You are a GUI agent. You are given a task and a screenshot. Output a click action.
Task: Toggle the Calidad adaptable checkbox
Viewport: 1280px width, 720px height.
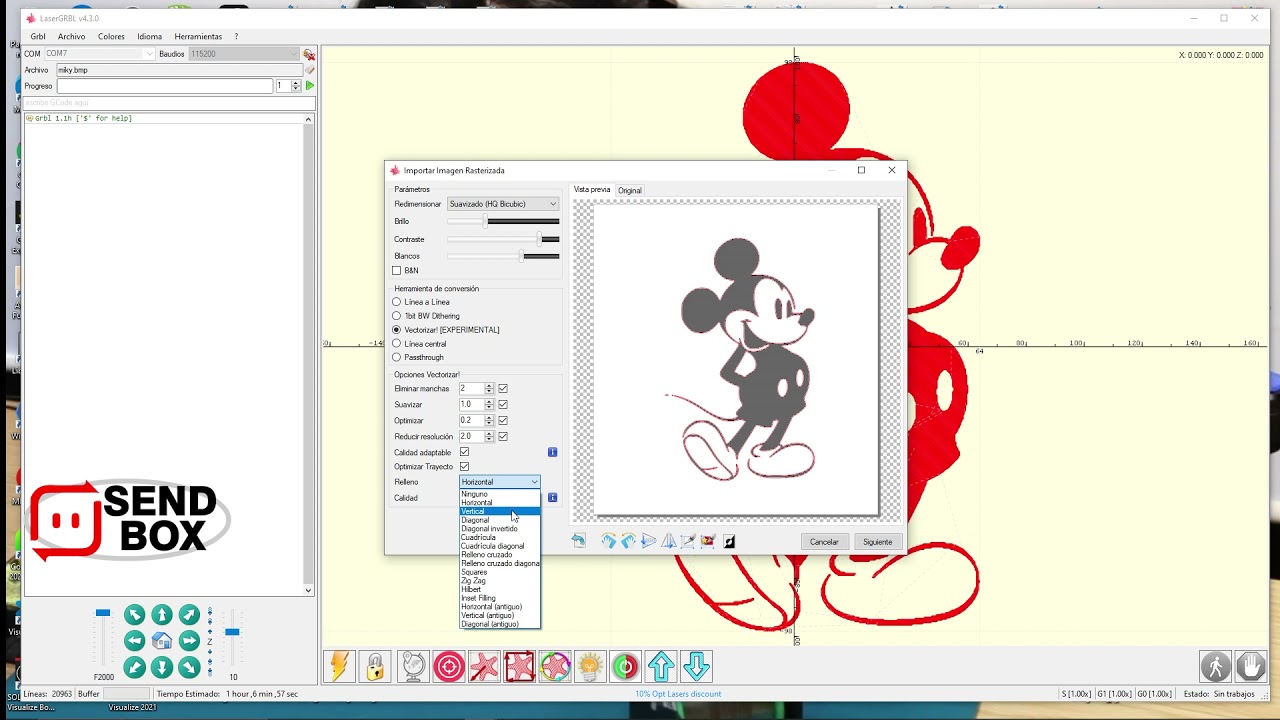[x=464, y=452]
